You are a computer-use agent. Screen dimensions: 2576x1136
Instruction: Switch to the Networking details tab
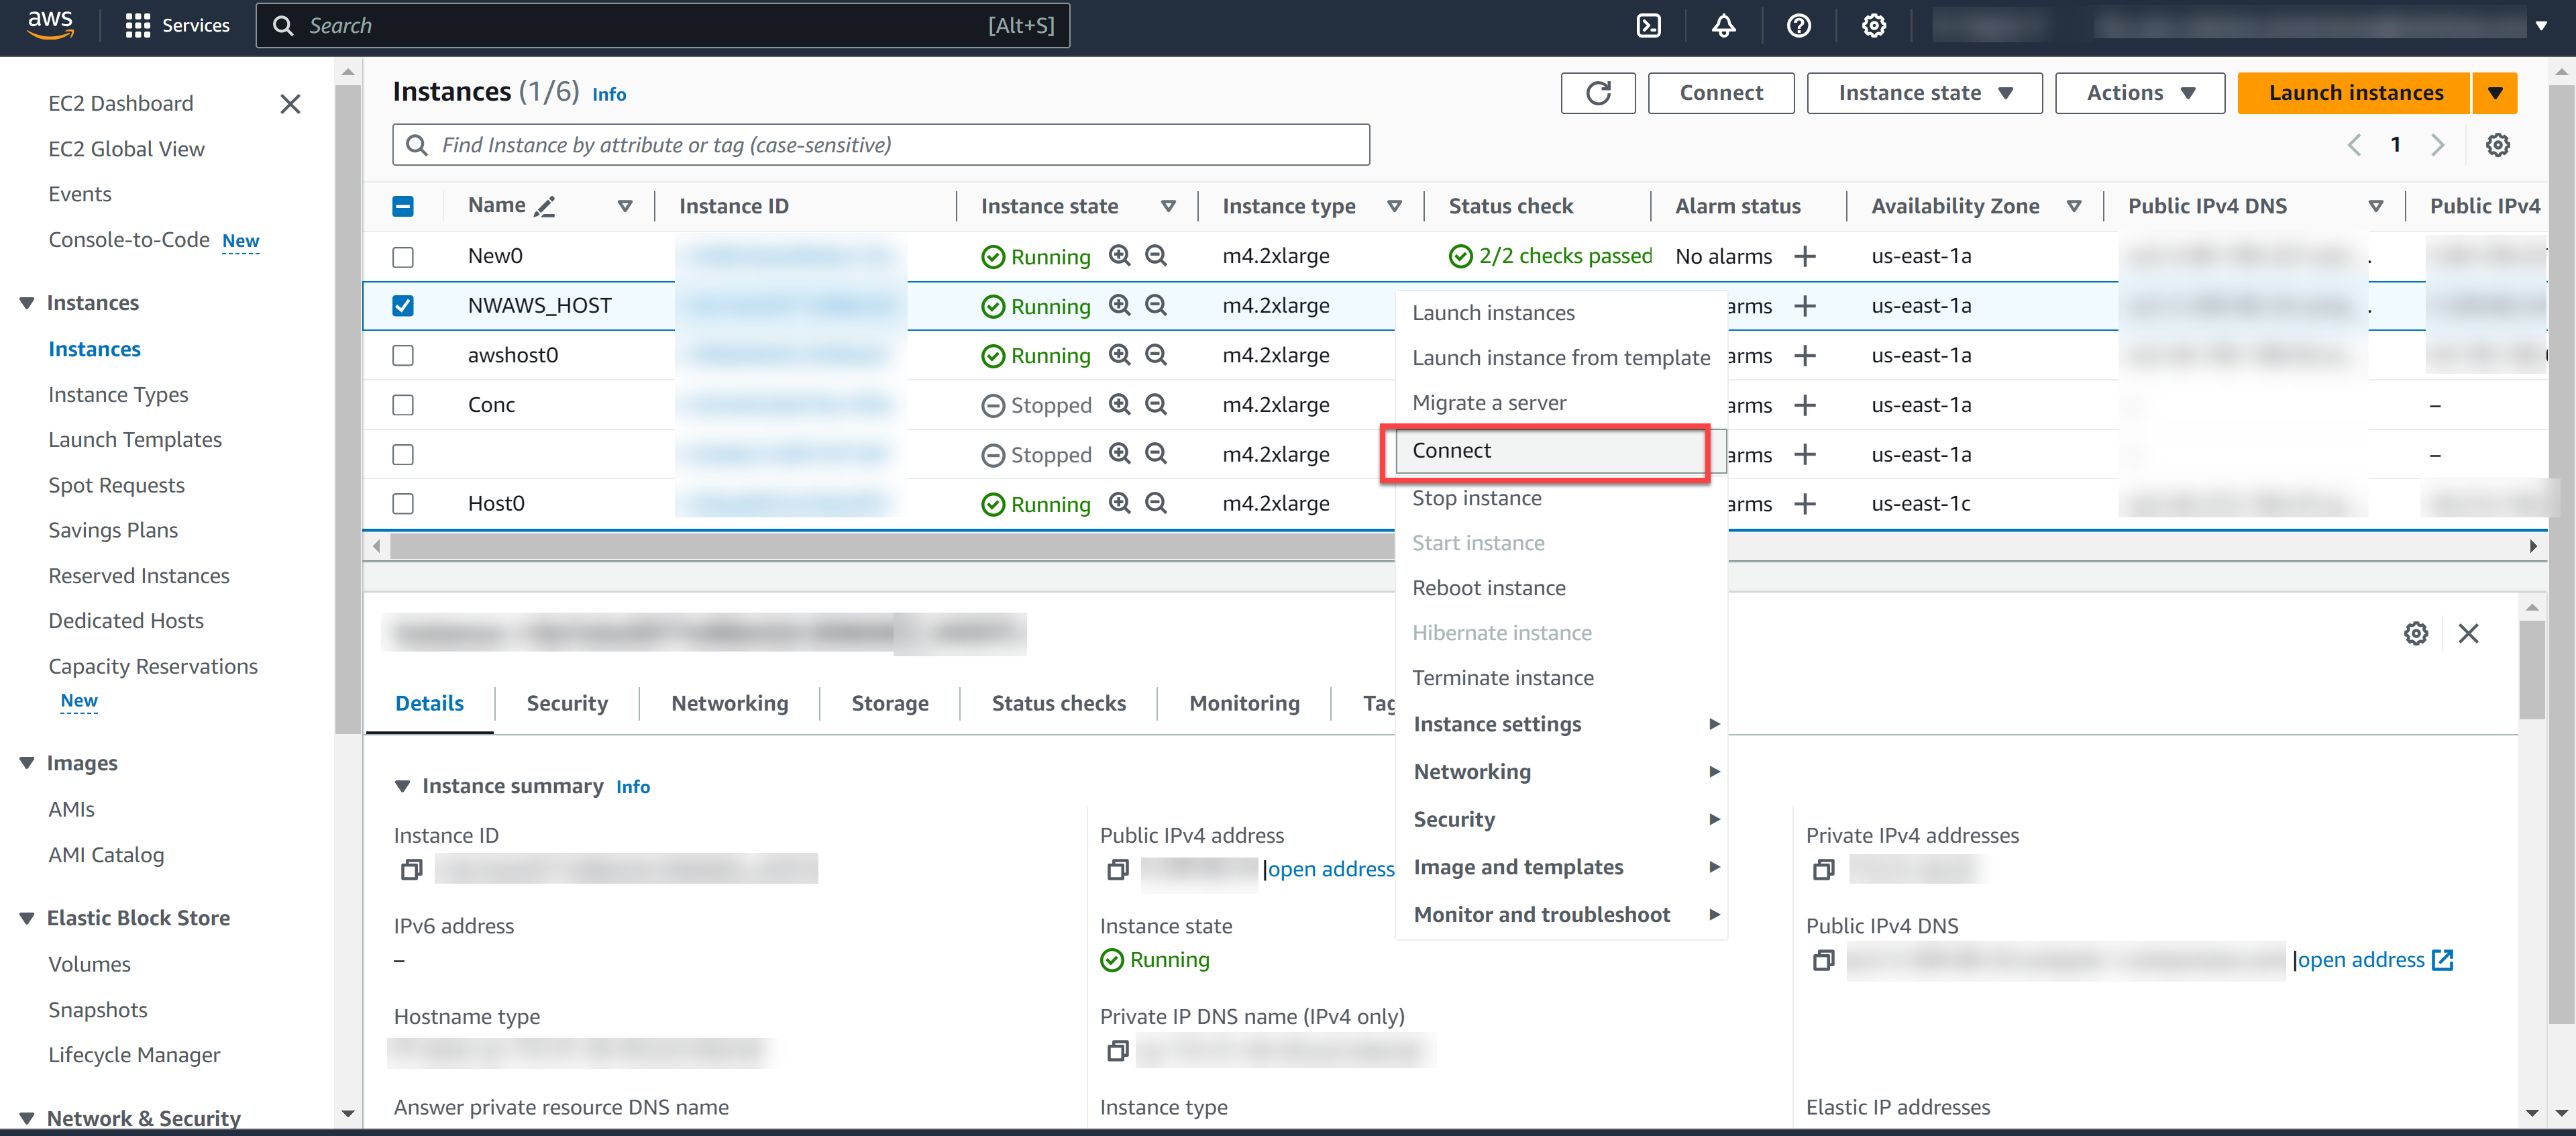tap(729, 703)
